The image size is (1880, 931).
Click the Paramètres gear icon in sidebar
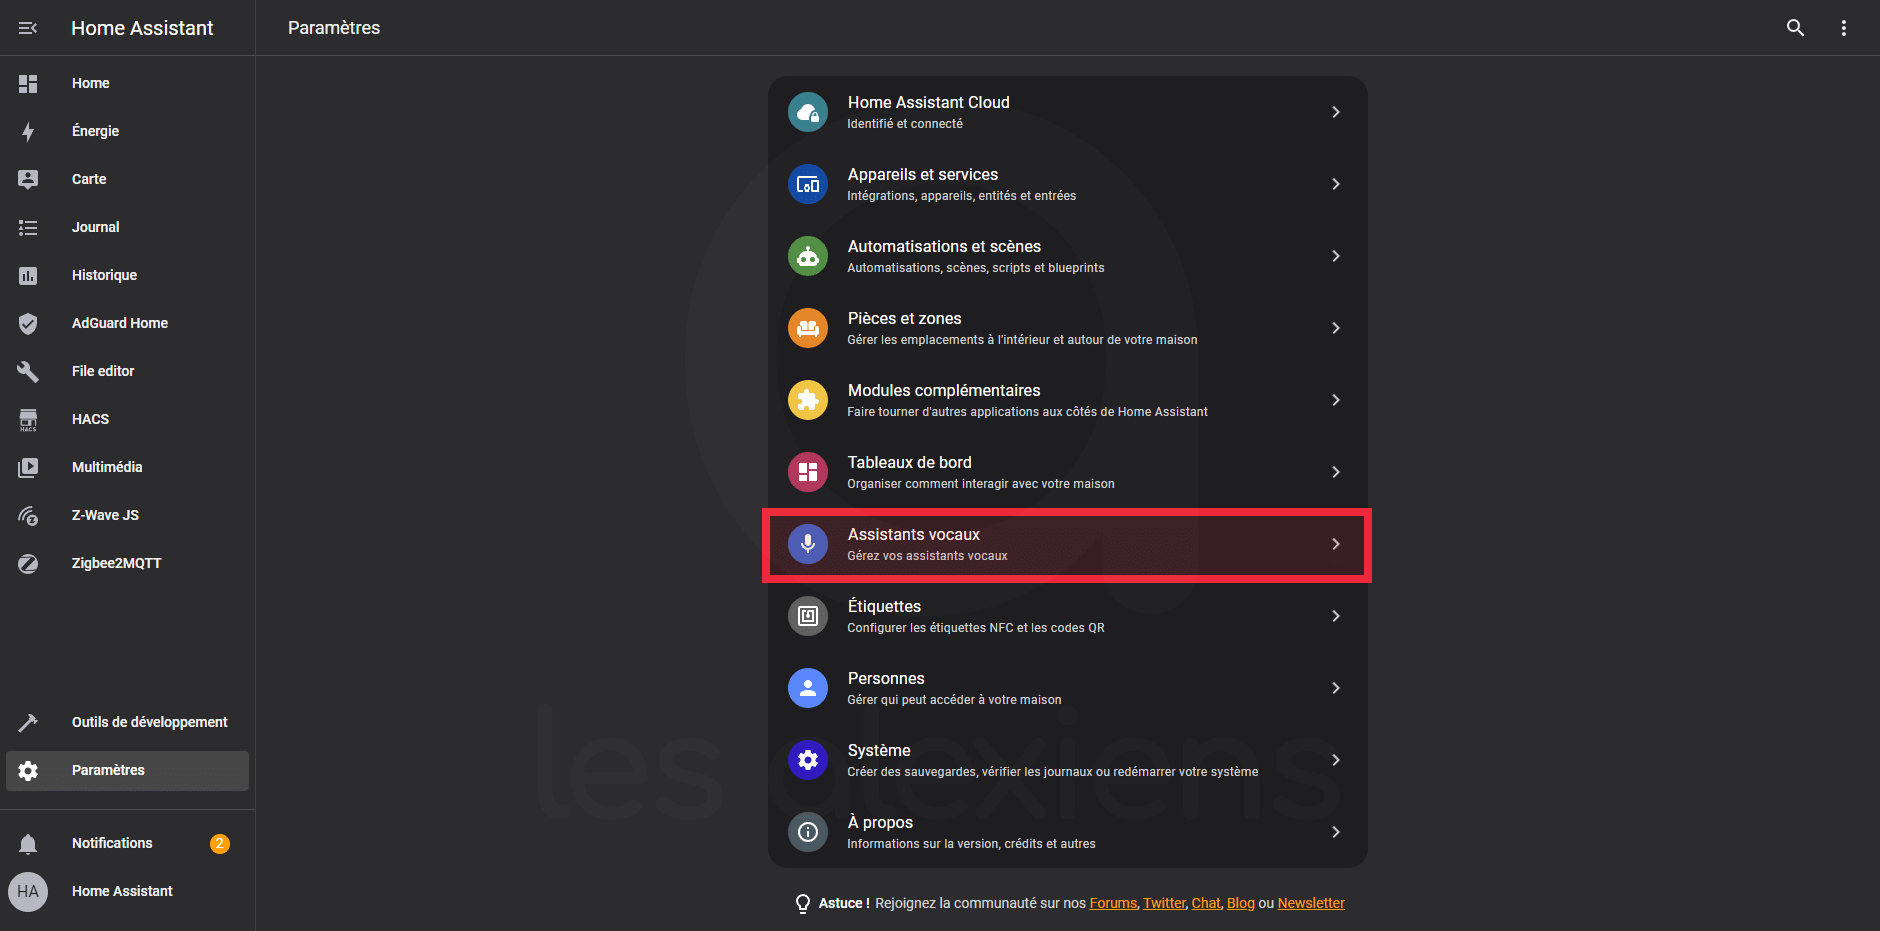point(28,770)
